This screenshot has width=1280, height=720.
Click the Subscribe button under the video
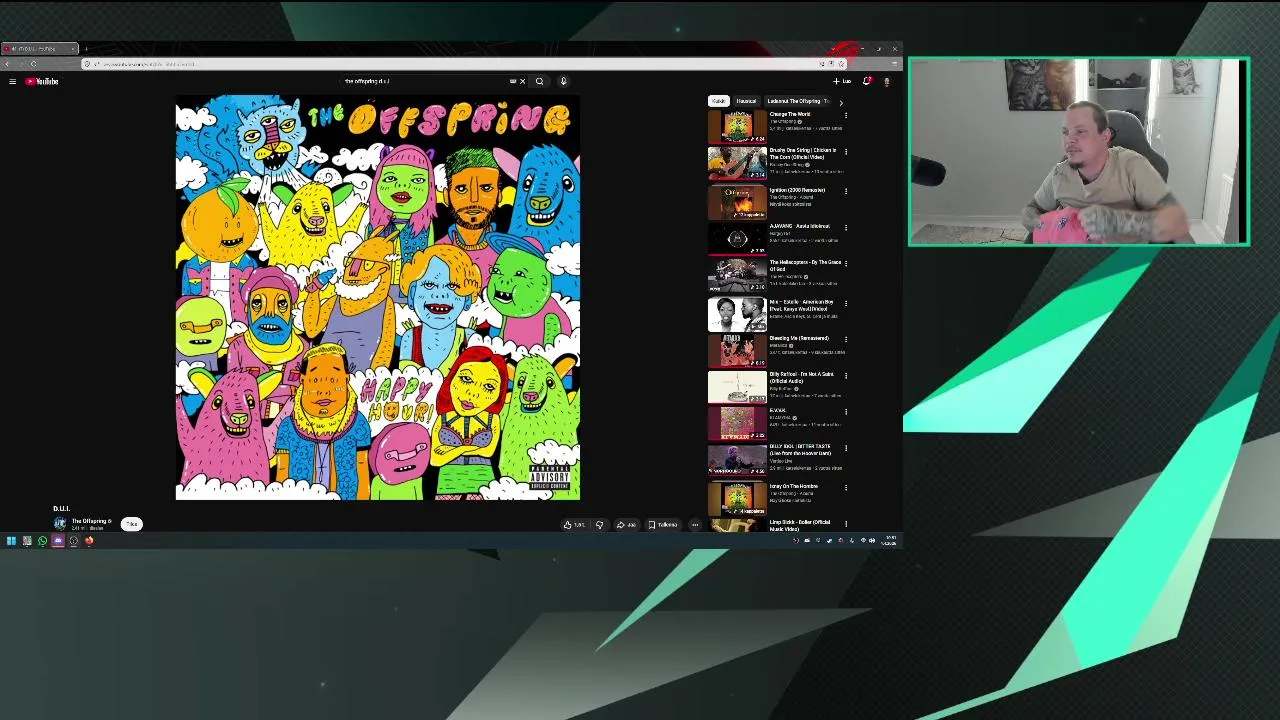(131, 524)
